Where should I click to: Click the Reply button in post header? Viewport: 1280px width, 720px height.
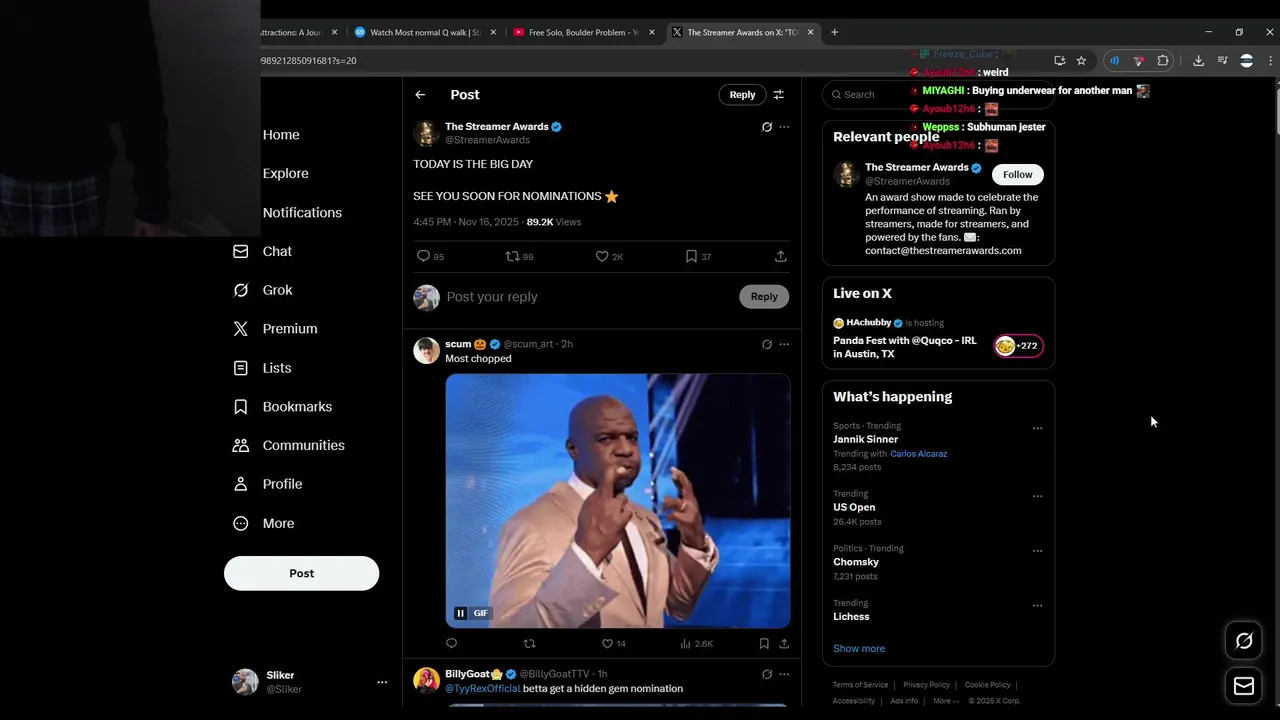pyautogui.click(x=742, y=95)
